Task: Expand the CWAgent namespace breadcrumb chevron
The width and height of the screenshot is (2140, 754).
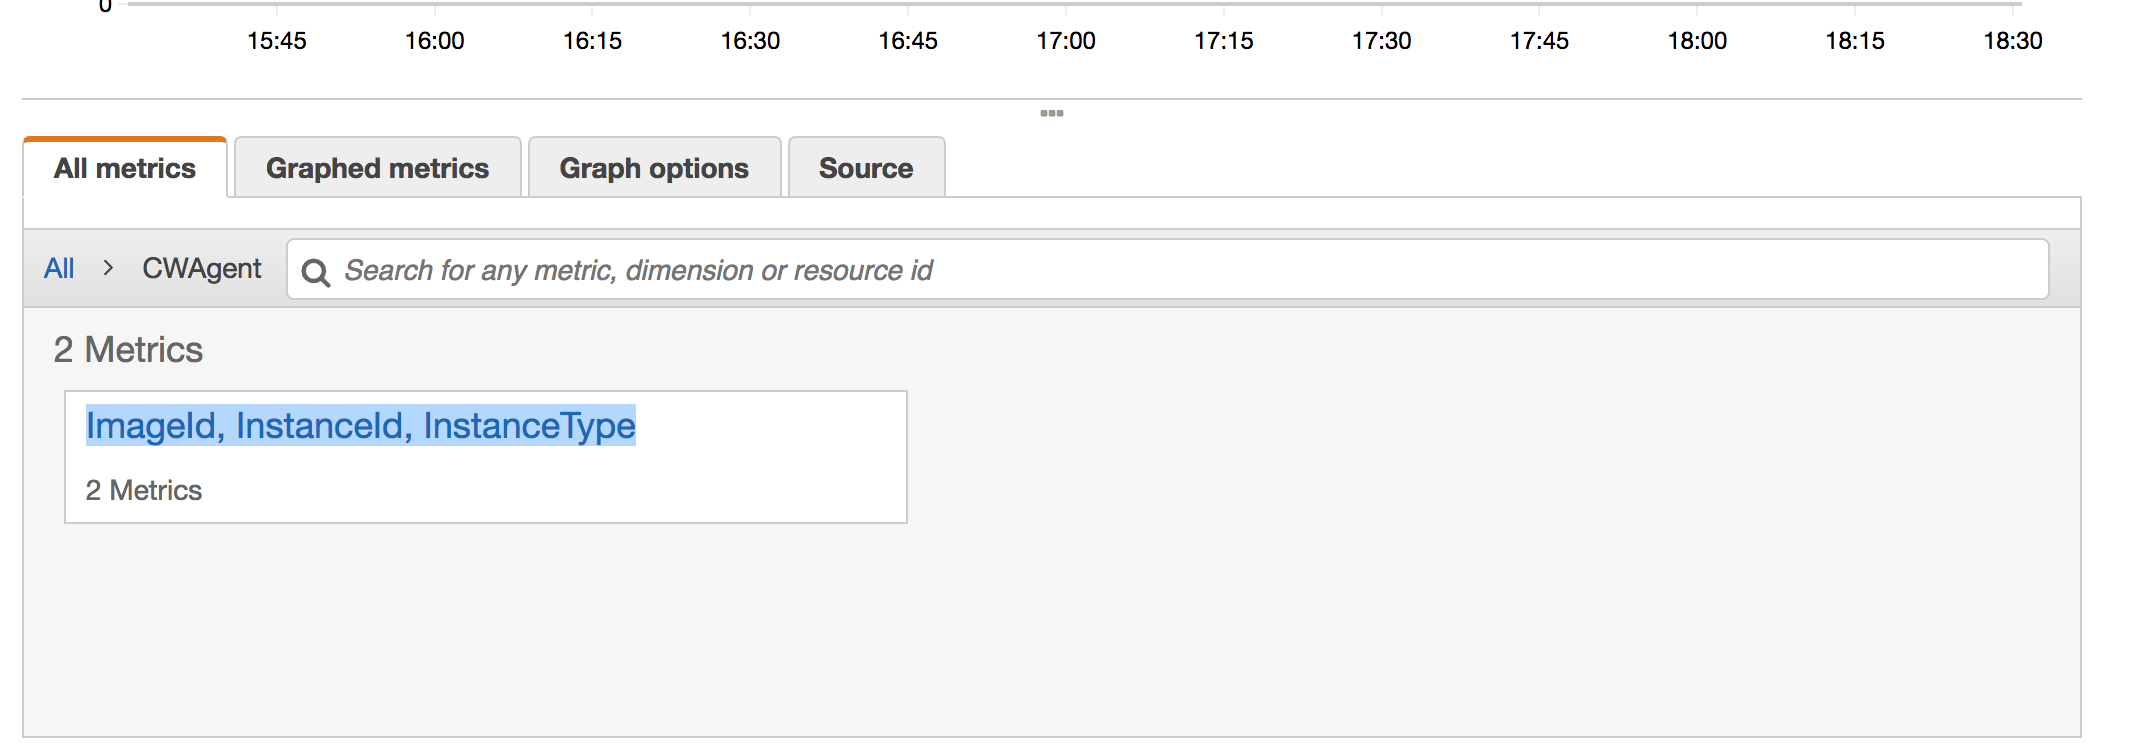Action: pos(110,268)
